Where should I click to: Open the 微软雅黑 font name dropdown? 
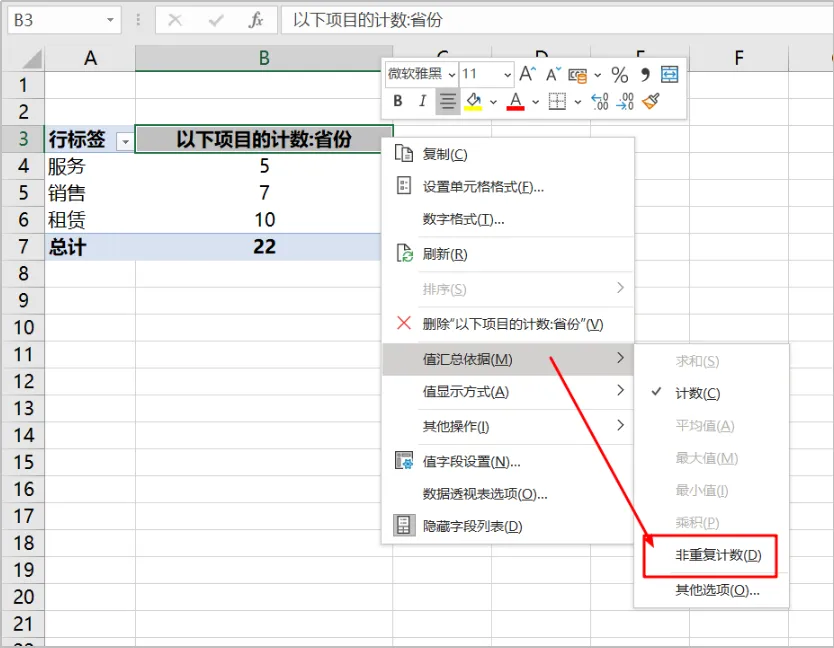[452, 75]
